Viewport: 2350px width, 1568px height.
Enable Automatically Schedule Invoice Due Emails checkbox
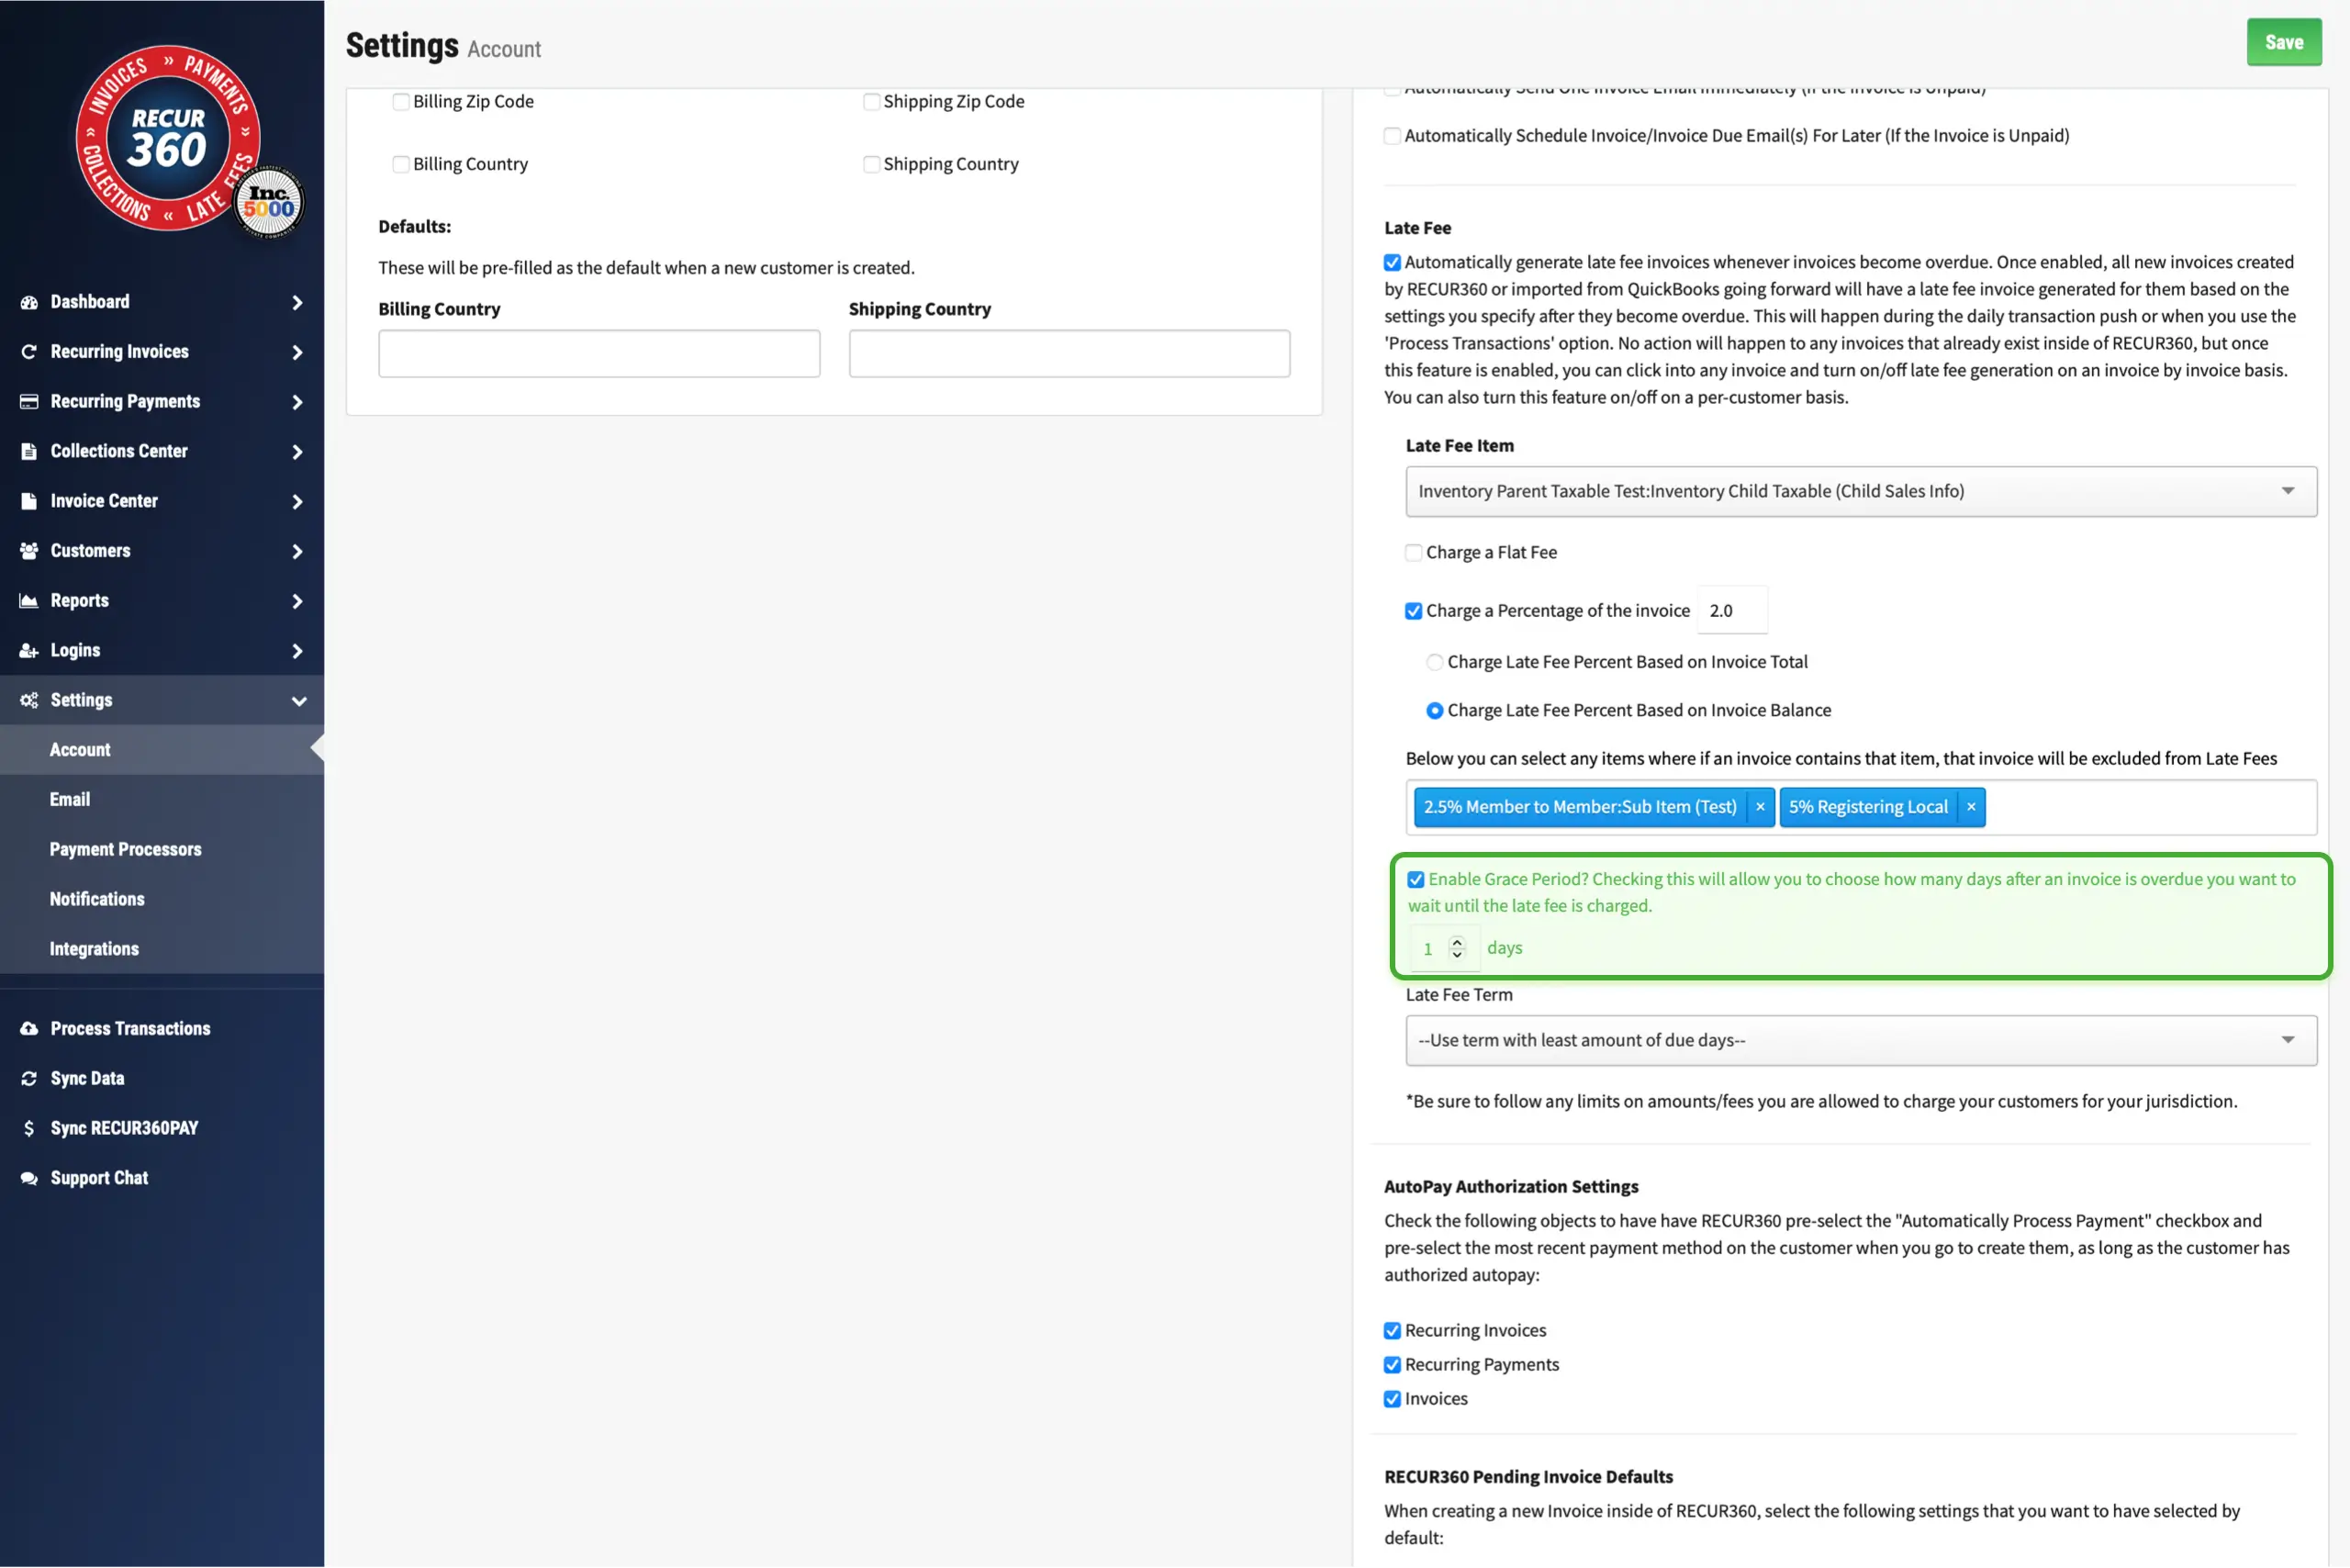[x=1392, y=136]
